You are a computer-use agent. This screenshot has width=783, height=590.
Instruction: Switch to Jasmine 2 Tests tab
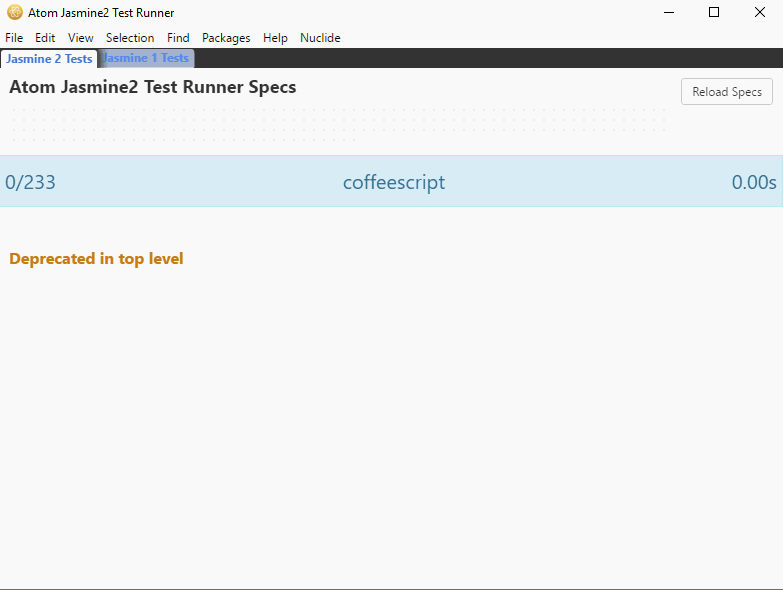[x=49, y=59]
